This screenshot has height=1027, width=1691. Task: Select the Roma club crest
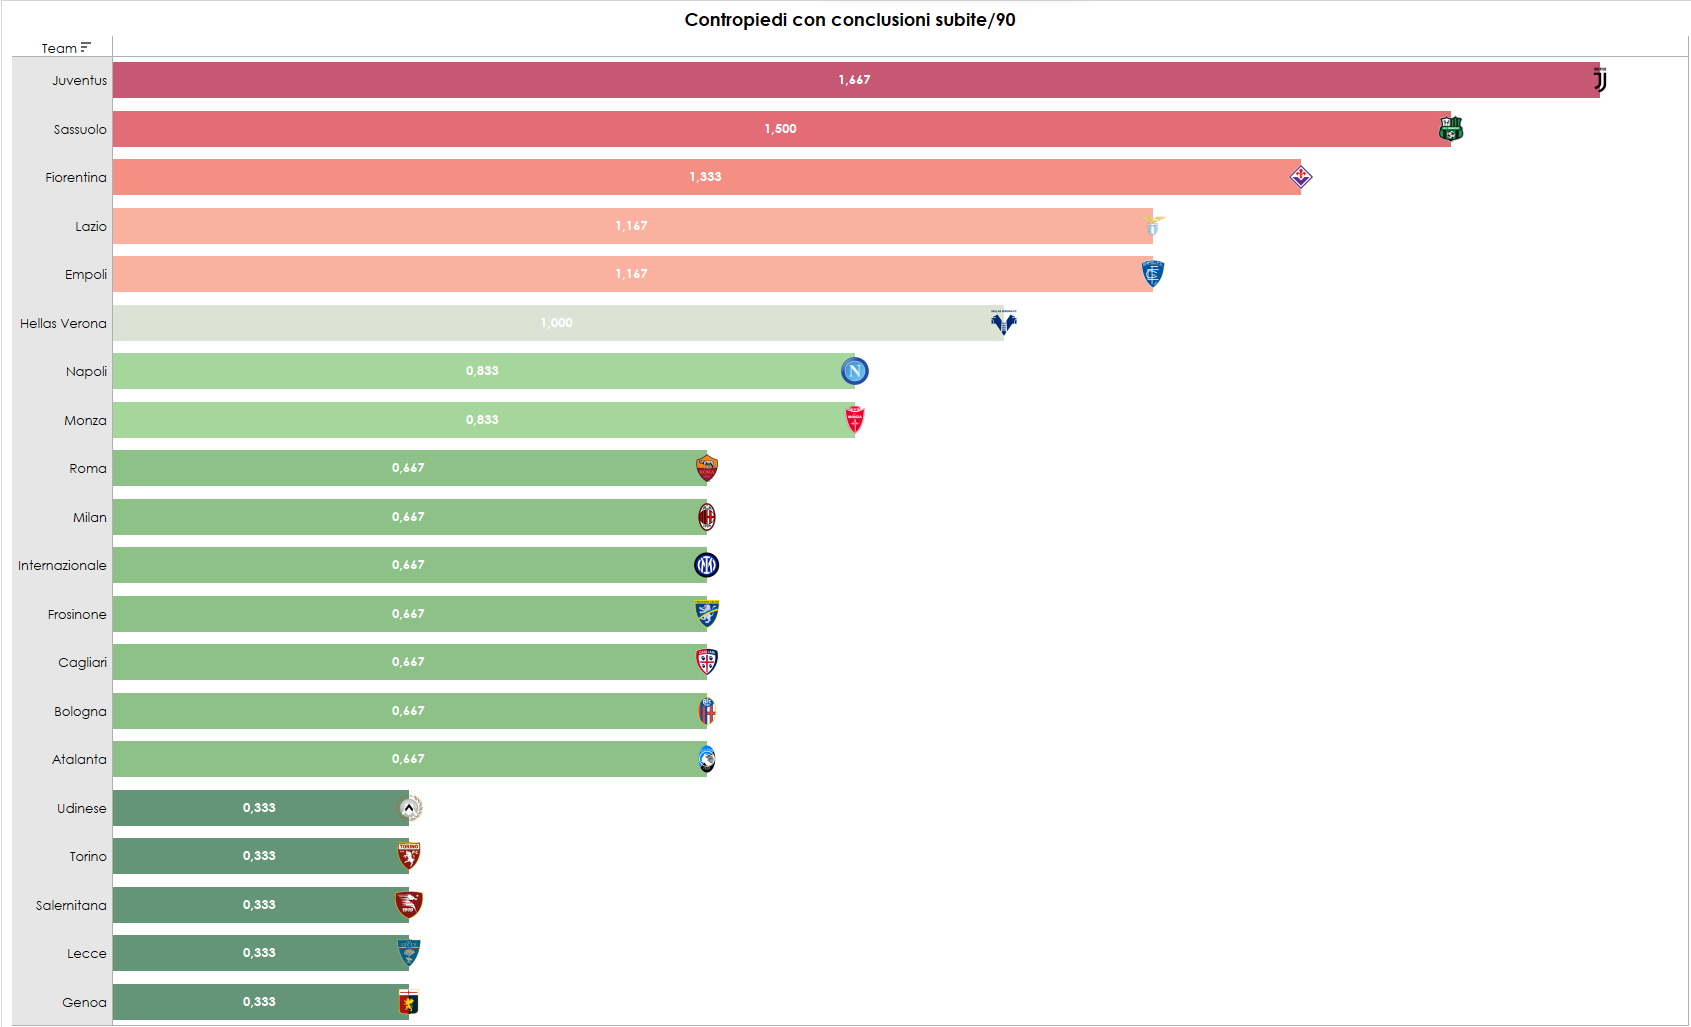[x=707, y=468]
